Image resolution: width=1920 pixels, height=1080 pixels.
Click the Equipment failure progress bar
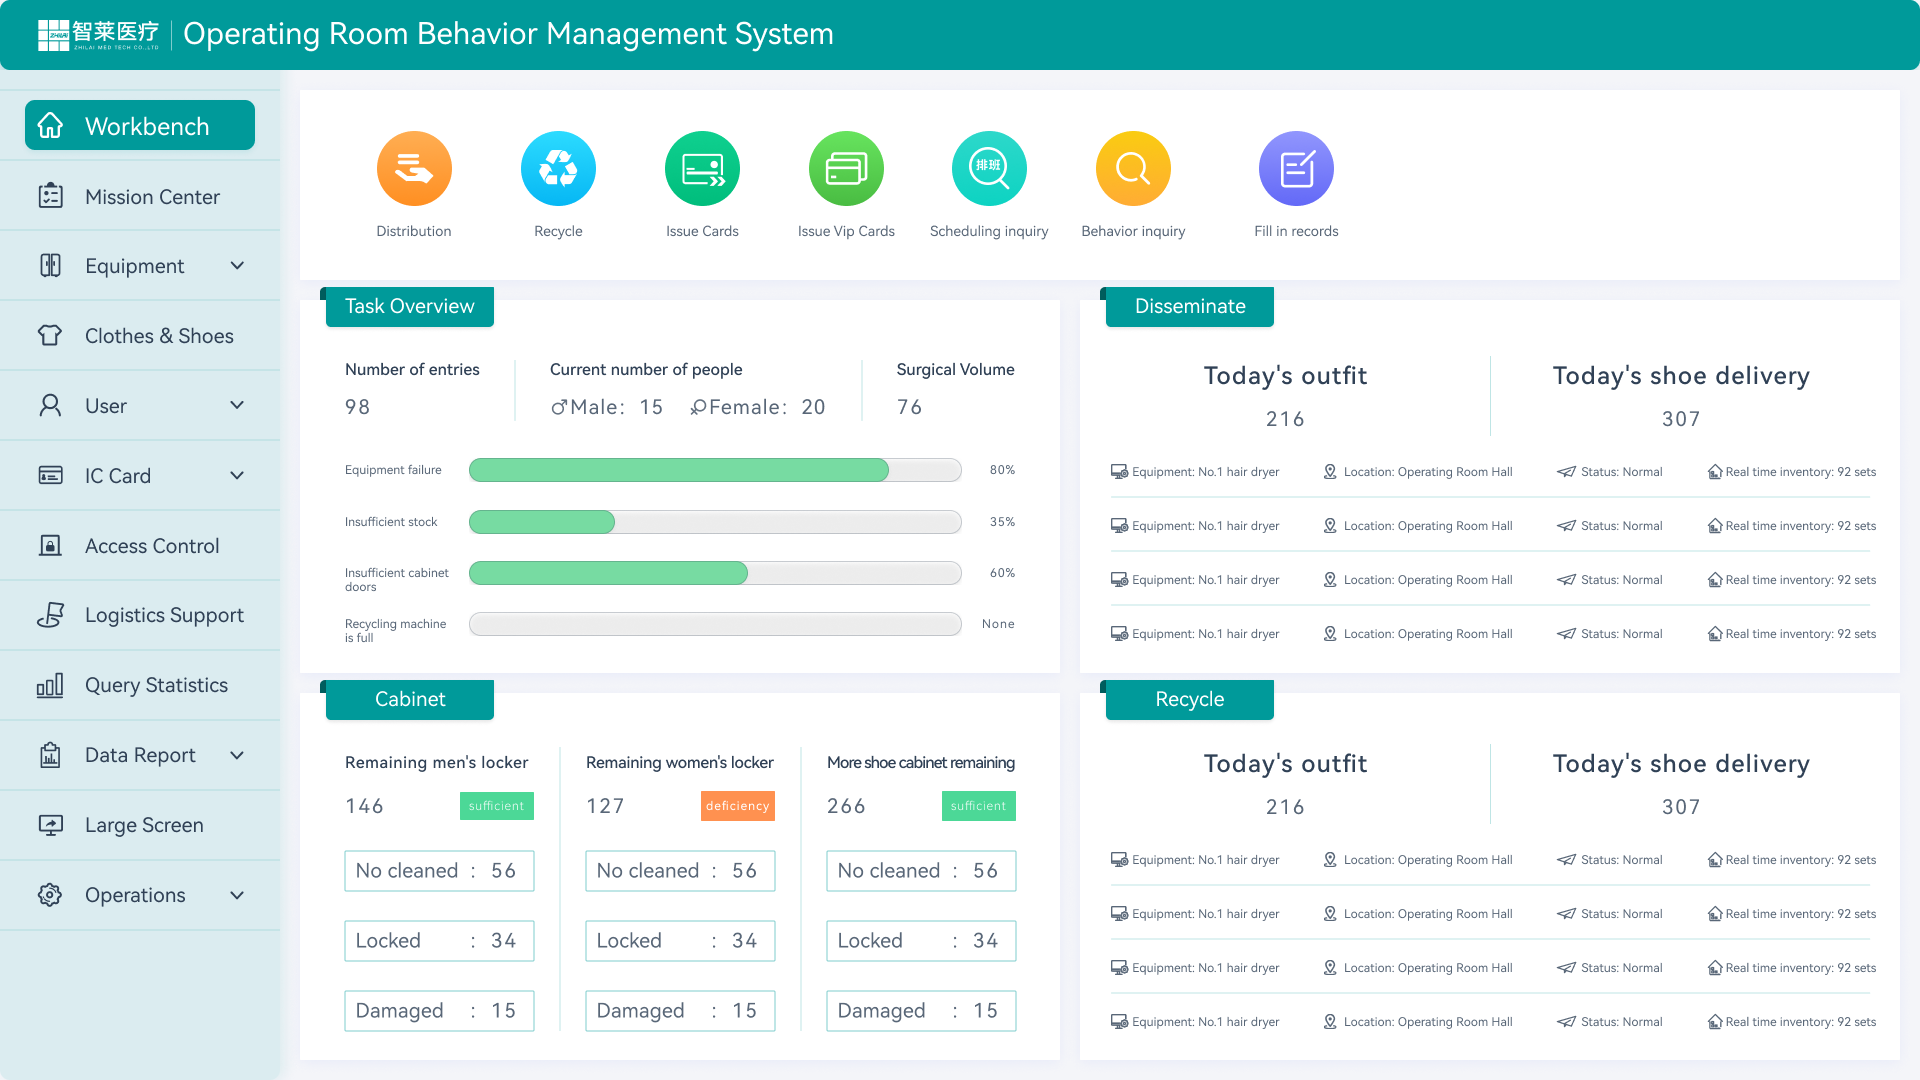pyautogui.click(x=714, y=470)
